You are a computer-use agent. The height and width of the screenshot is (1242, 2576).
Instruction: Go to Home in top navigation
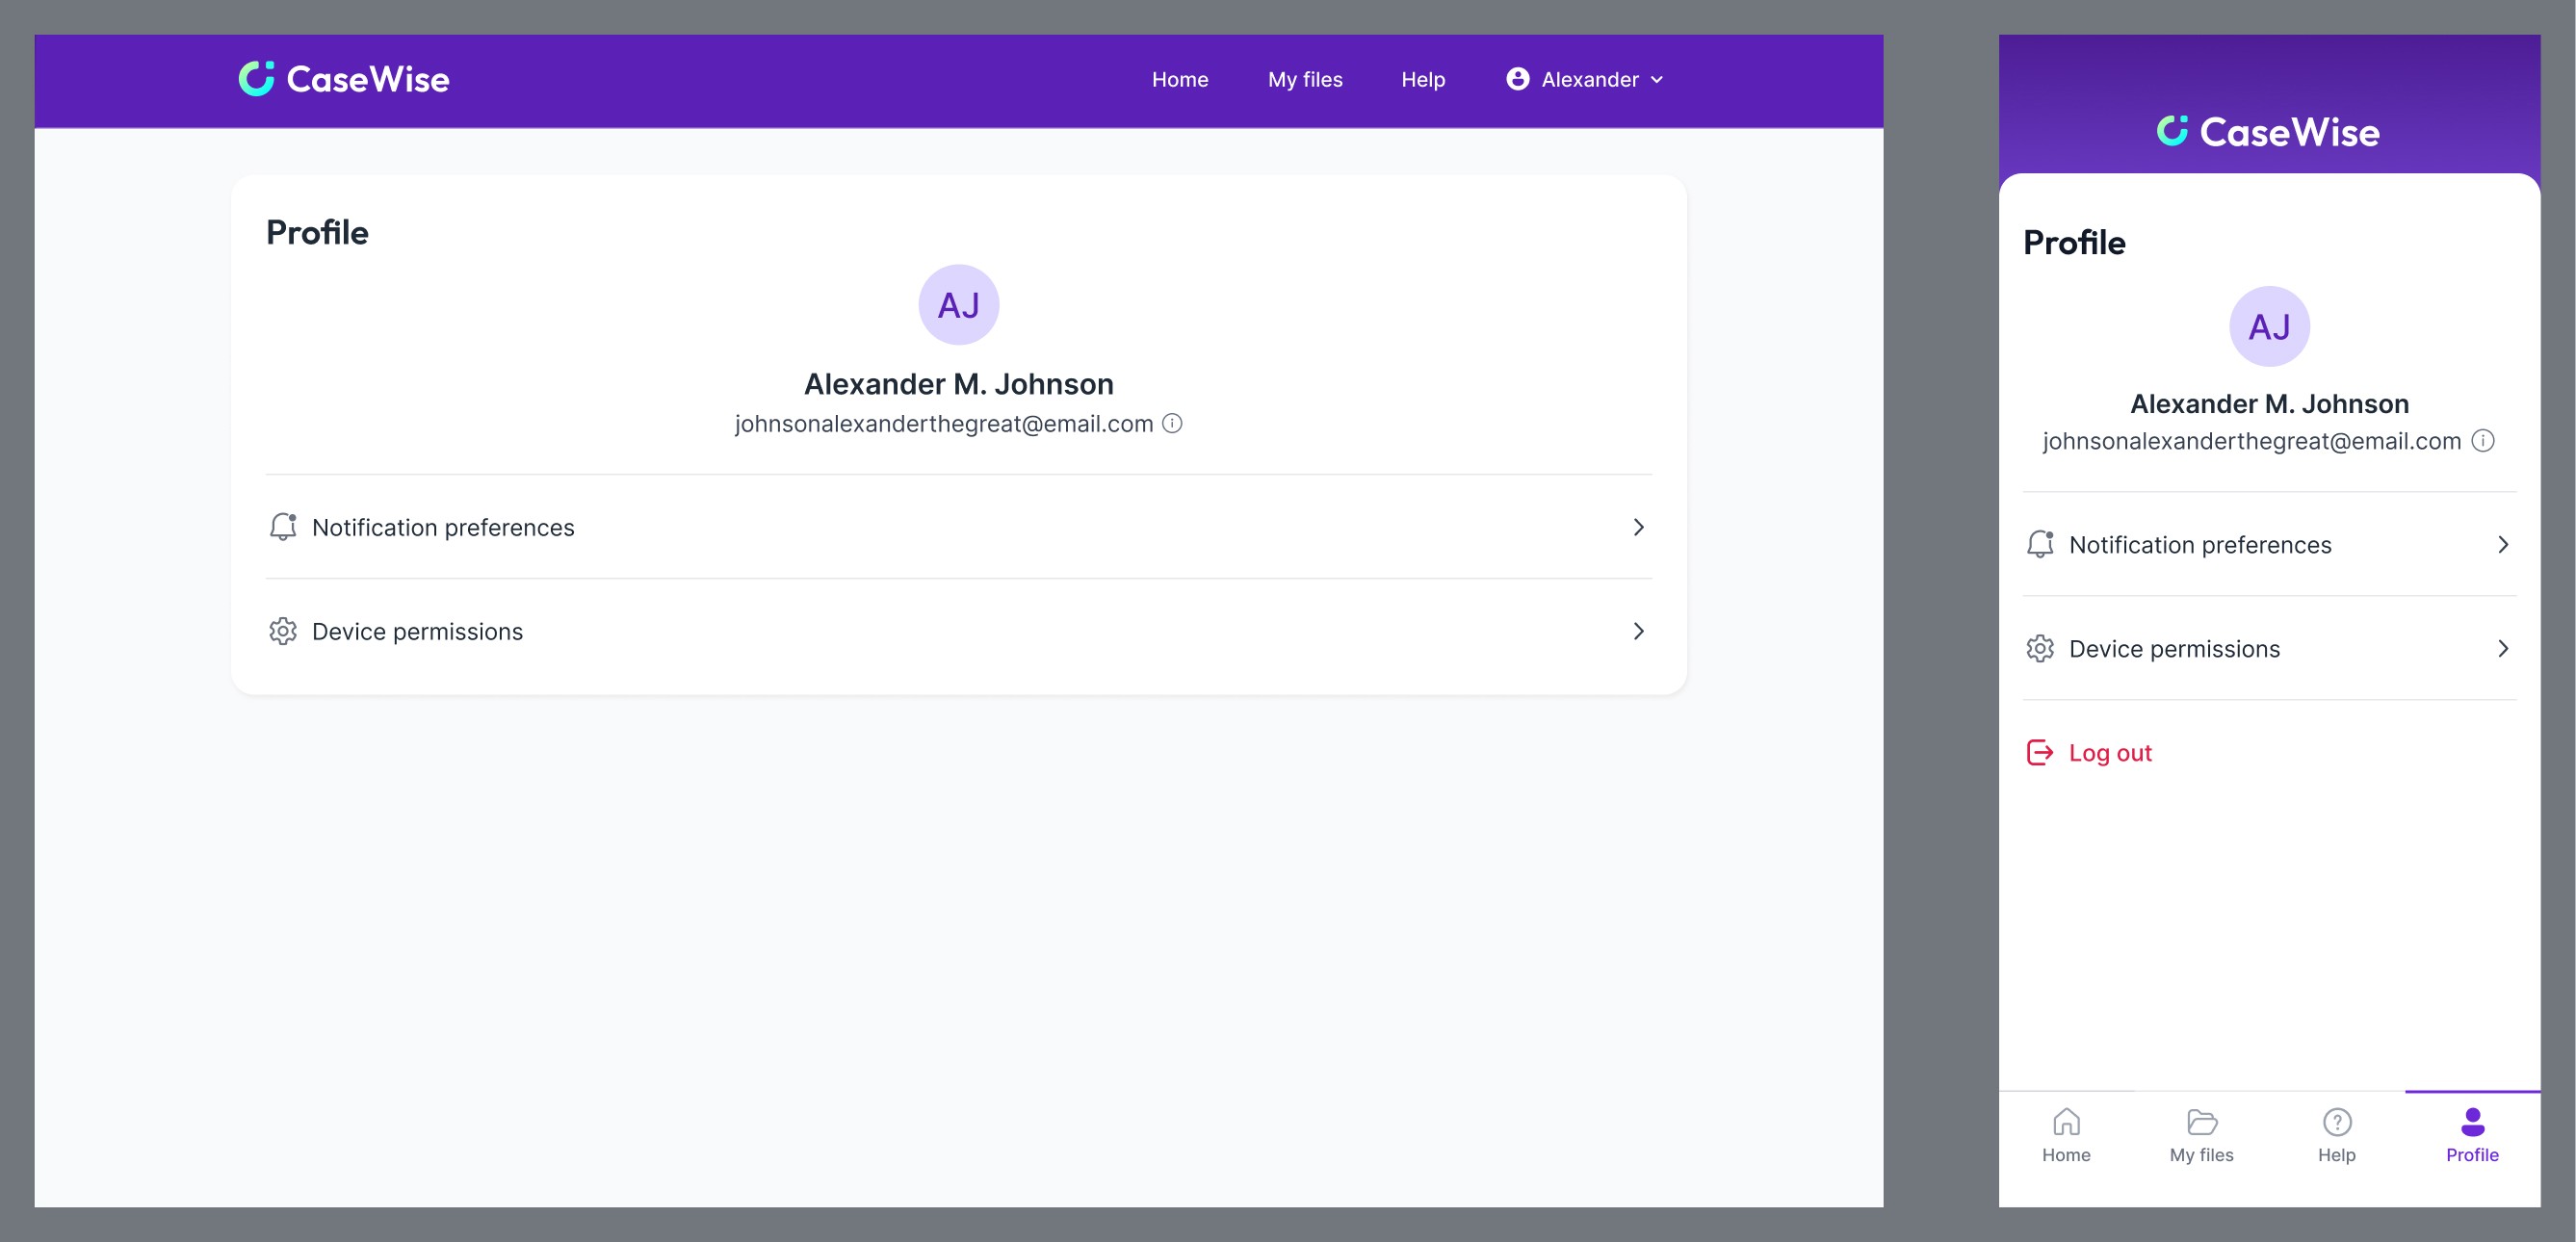[1179, 80]
